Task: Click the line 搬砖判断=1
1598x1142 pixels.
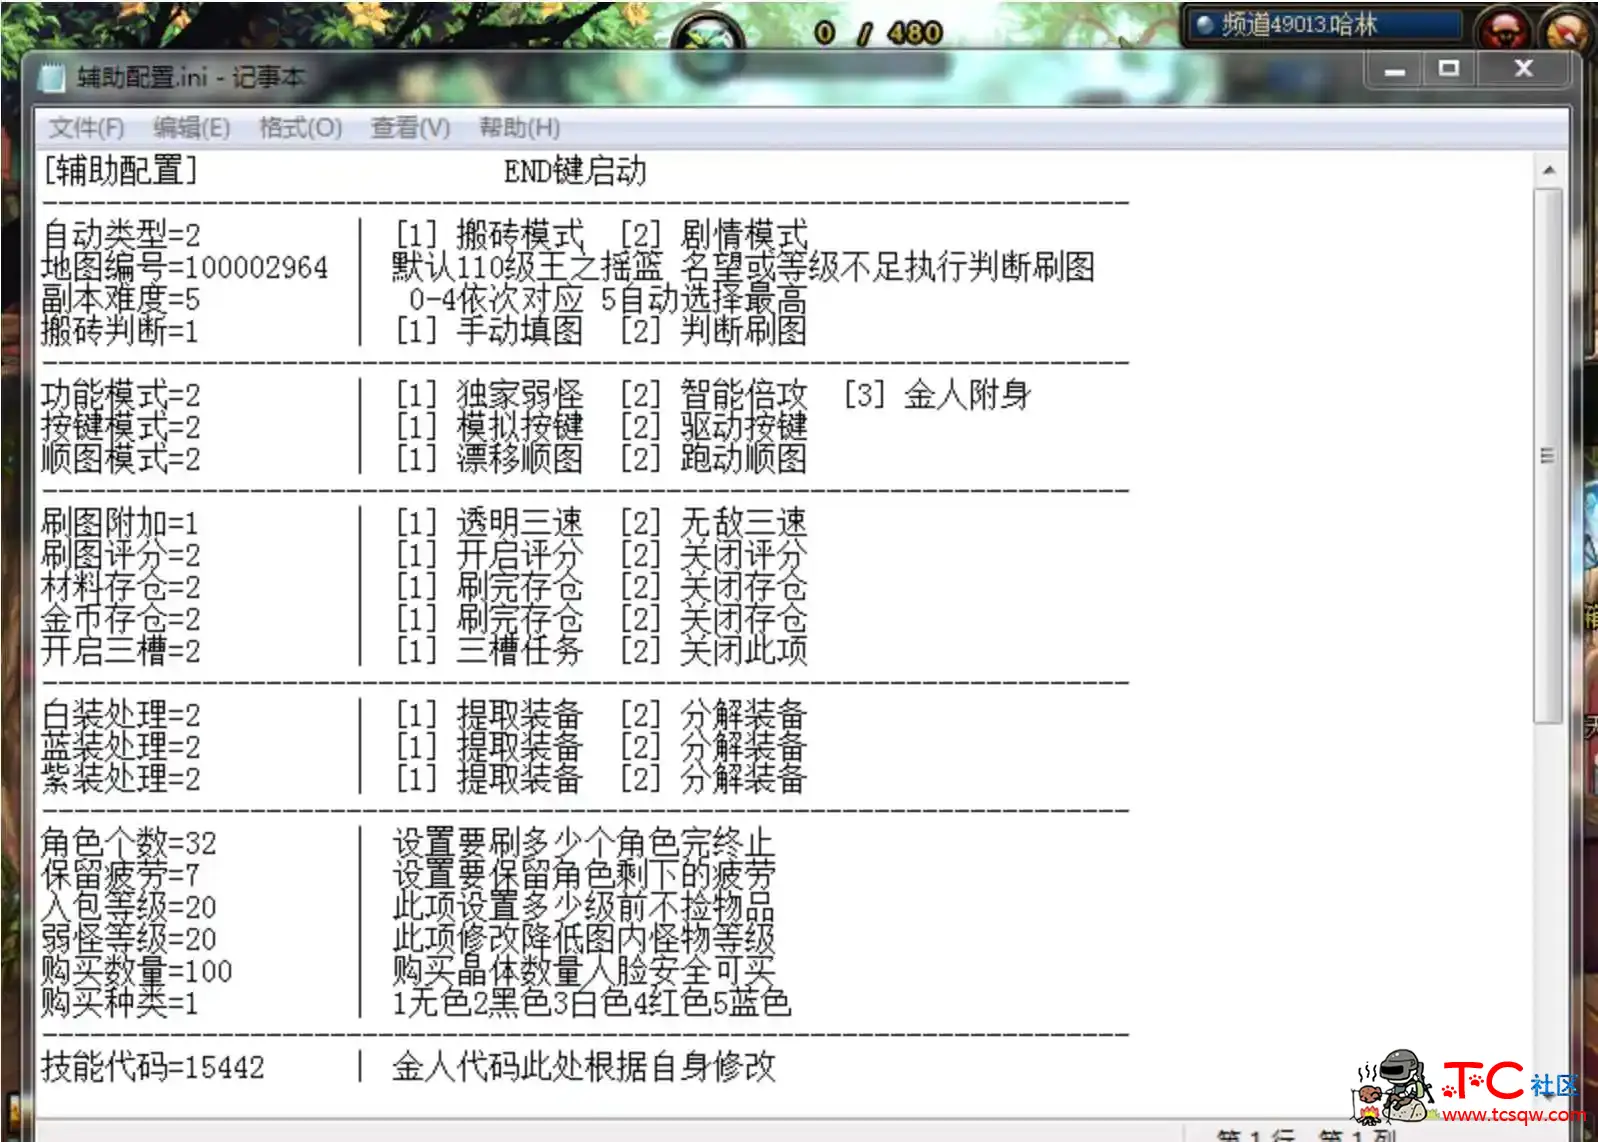Action: (121, 331)
